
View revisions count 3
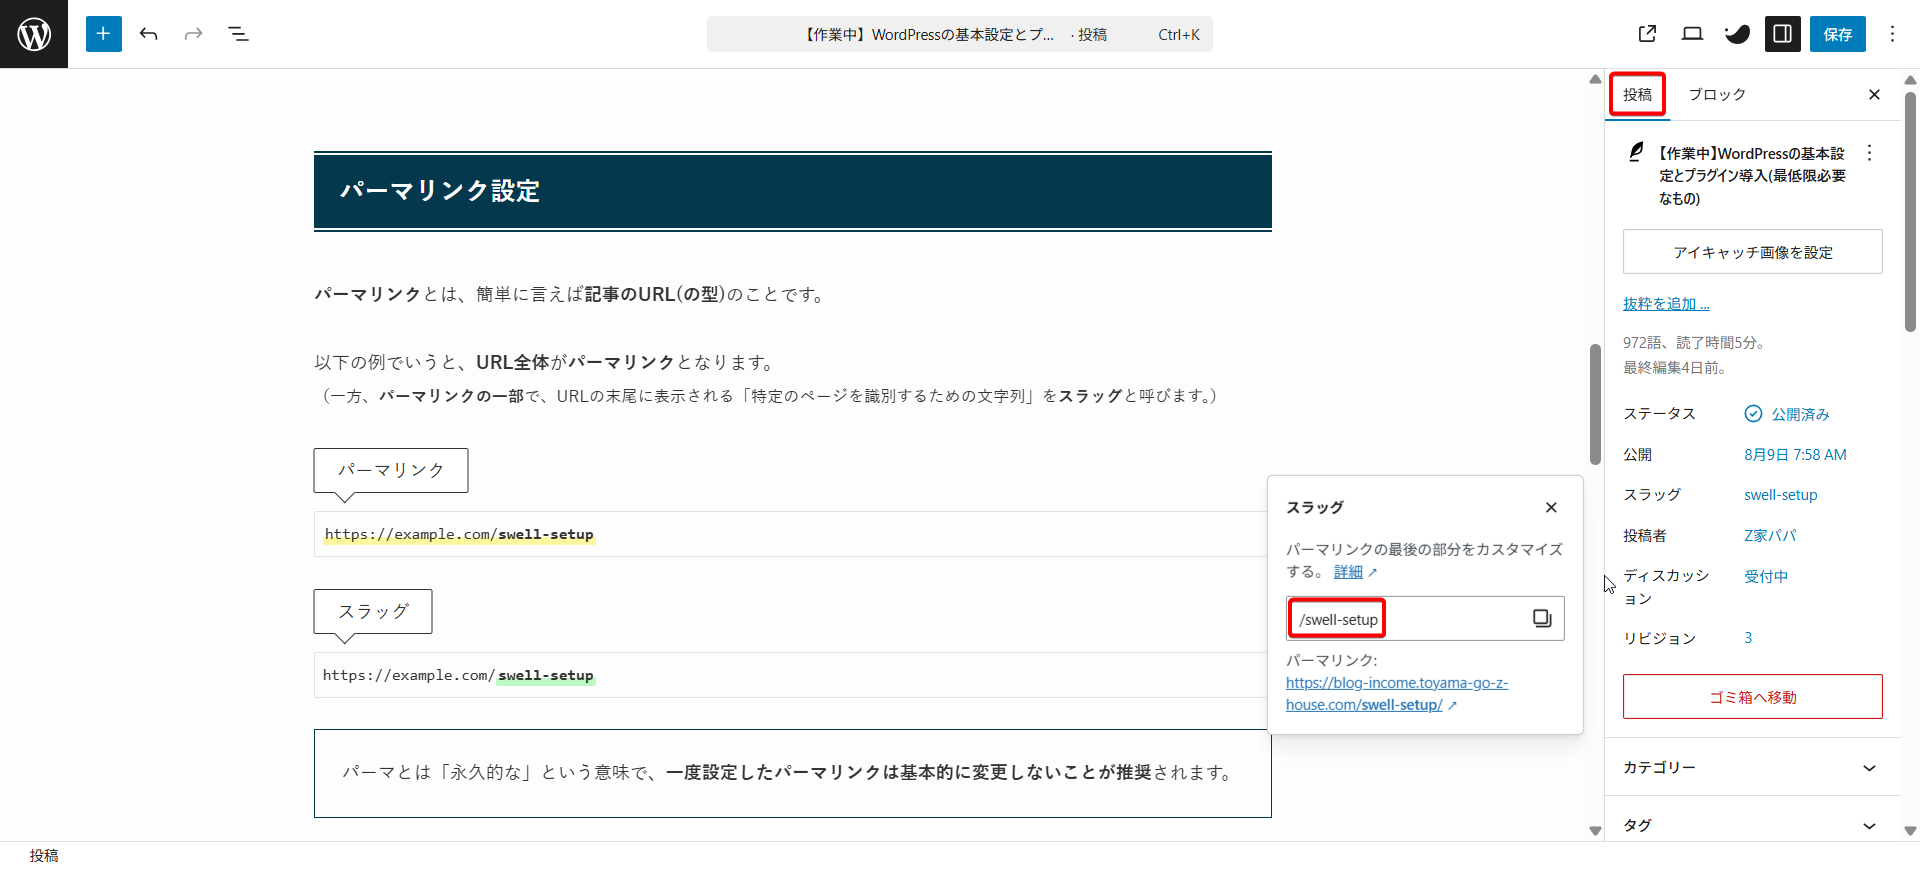[1748, 638]
